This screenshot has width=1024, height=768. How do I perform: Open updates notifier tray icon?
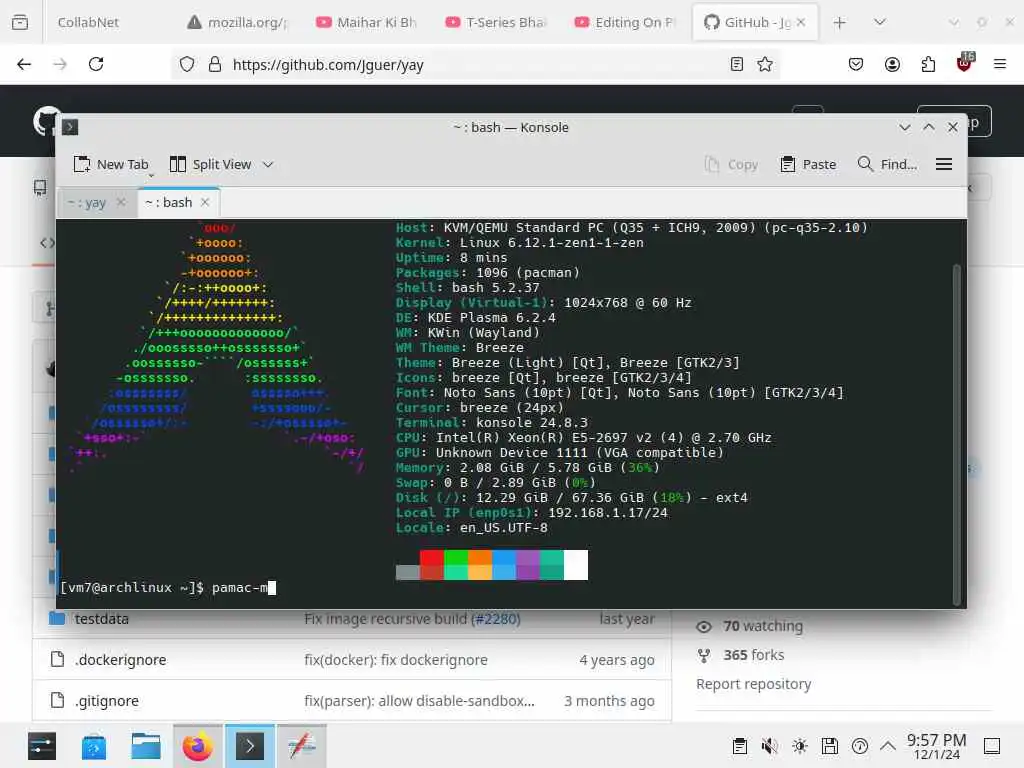(860, 746)
